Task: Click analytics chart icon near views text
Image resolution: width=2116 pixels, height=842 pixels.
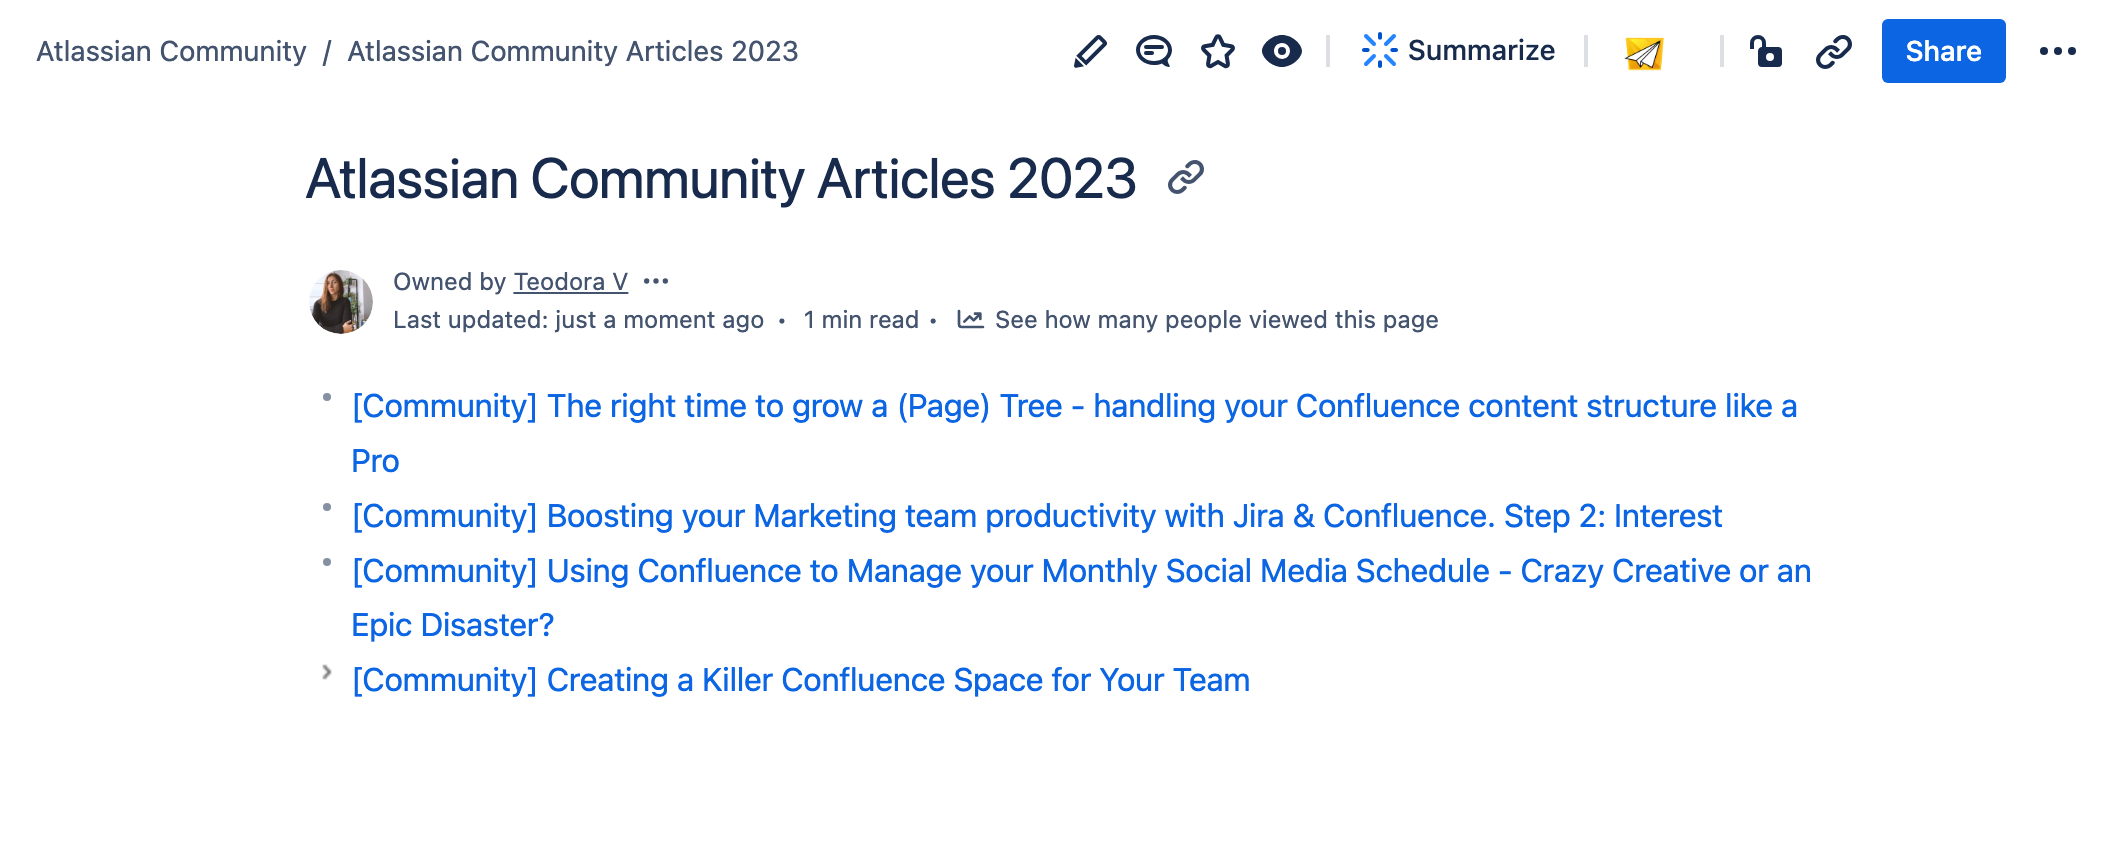Action: point(970,319)
